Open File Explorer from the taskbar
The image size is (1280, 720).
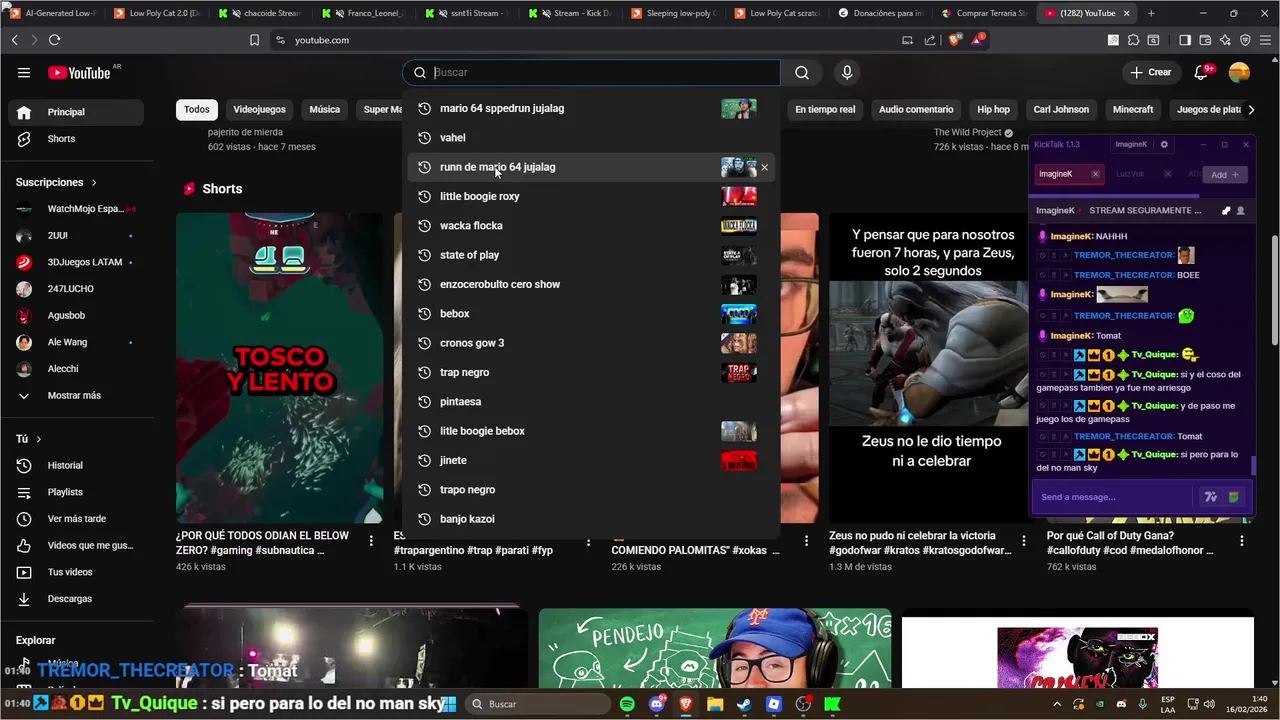(715, 704)
